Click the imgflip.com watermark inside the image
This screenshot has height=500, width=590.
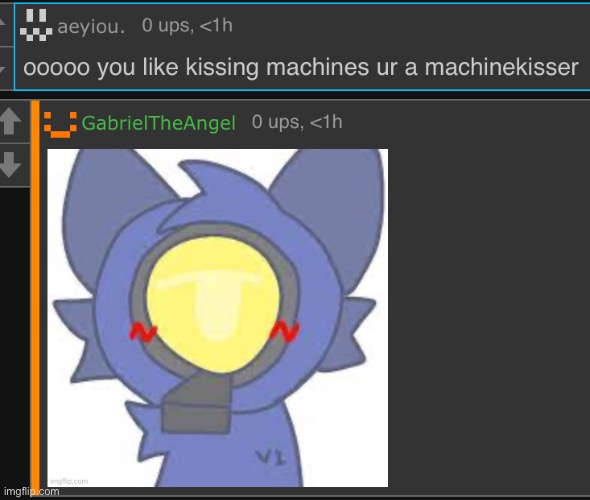[69, 481]
